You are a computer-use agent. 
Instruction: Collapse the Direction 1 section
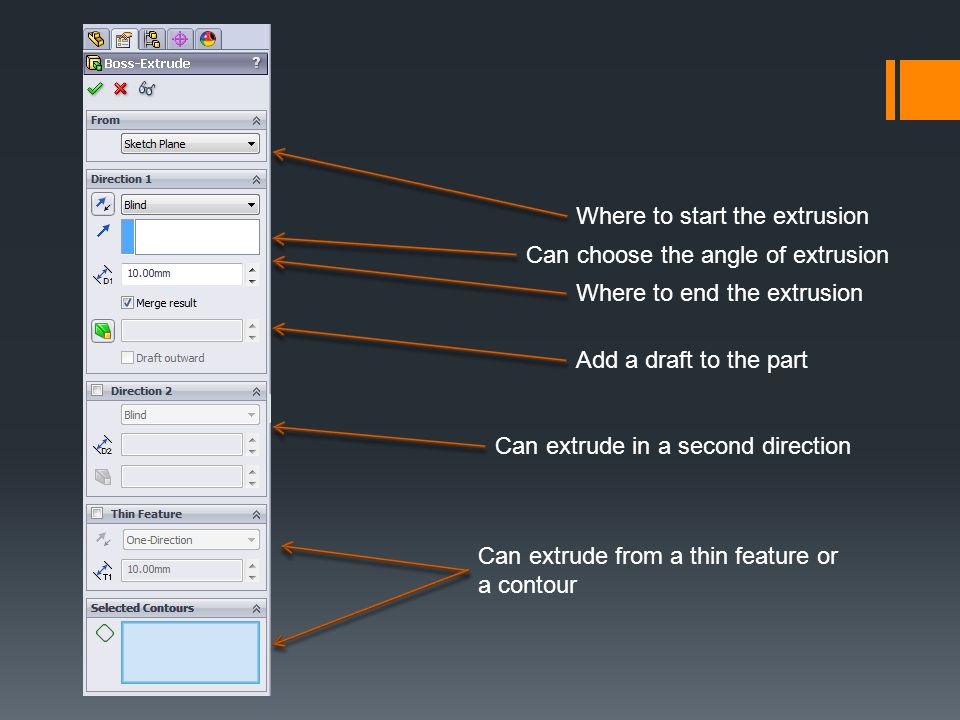[257, 179]
